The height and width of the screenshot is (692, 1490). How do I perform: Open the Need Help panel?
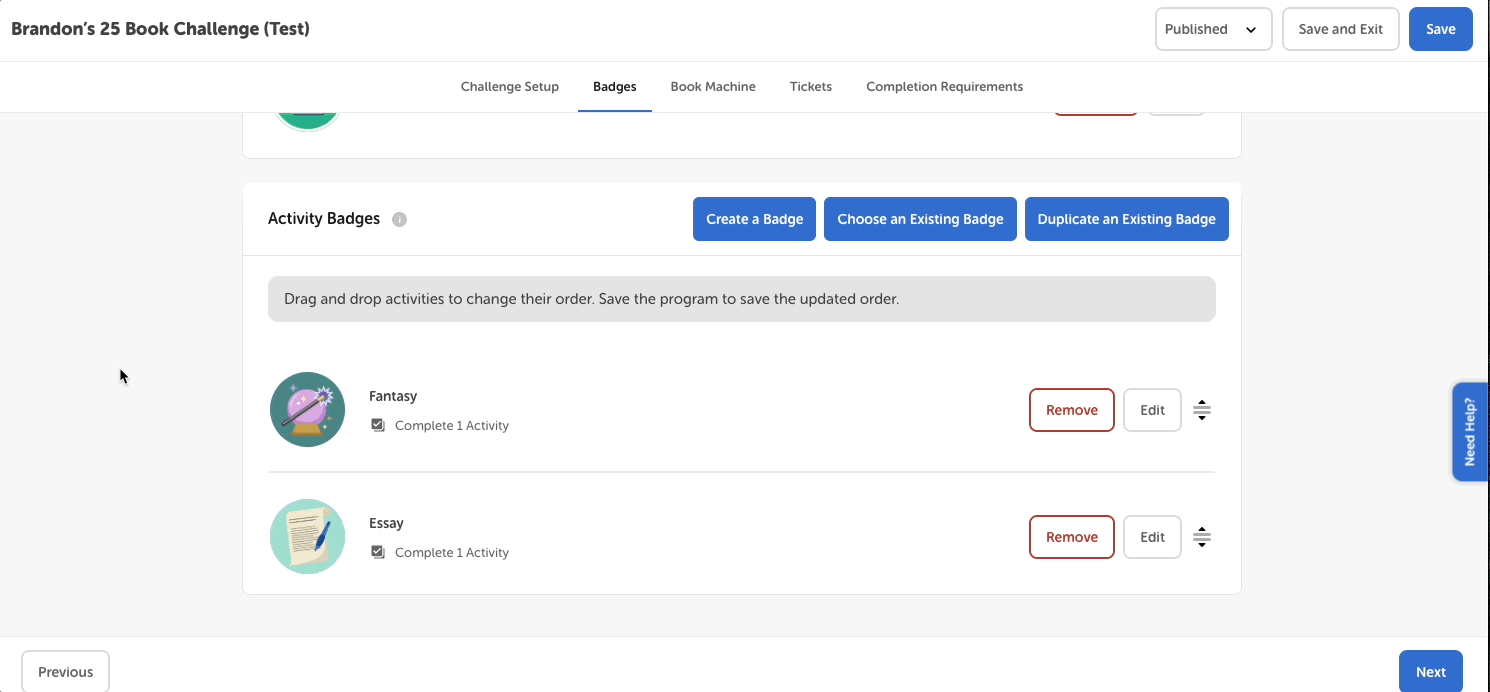[1470, 431]
